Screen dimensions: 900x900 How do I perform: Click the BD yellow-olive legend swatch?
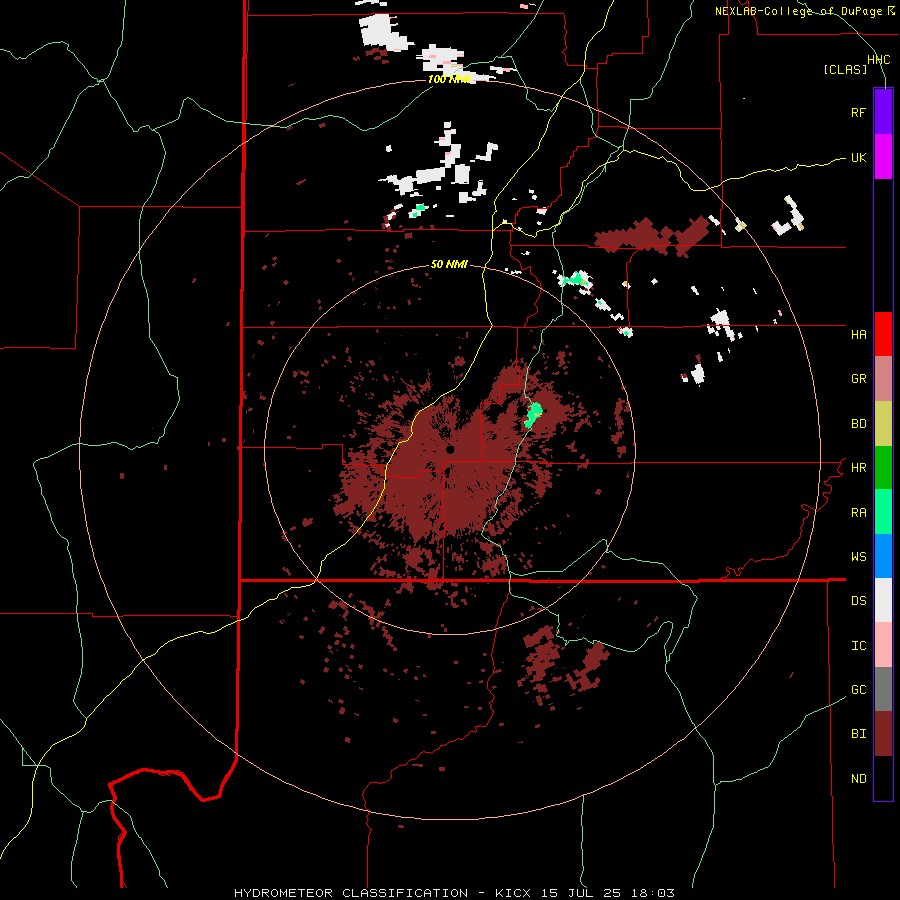(x=883, y=424)
